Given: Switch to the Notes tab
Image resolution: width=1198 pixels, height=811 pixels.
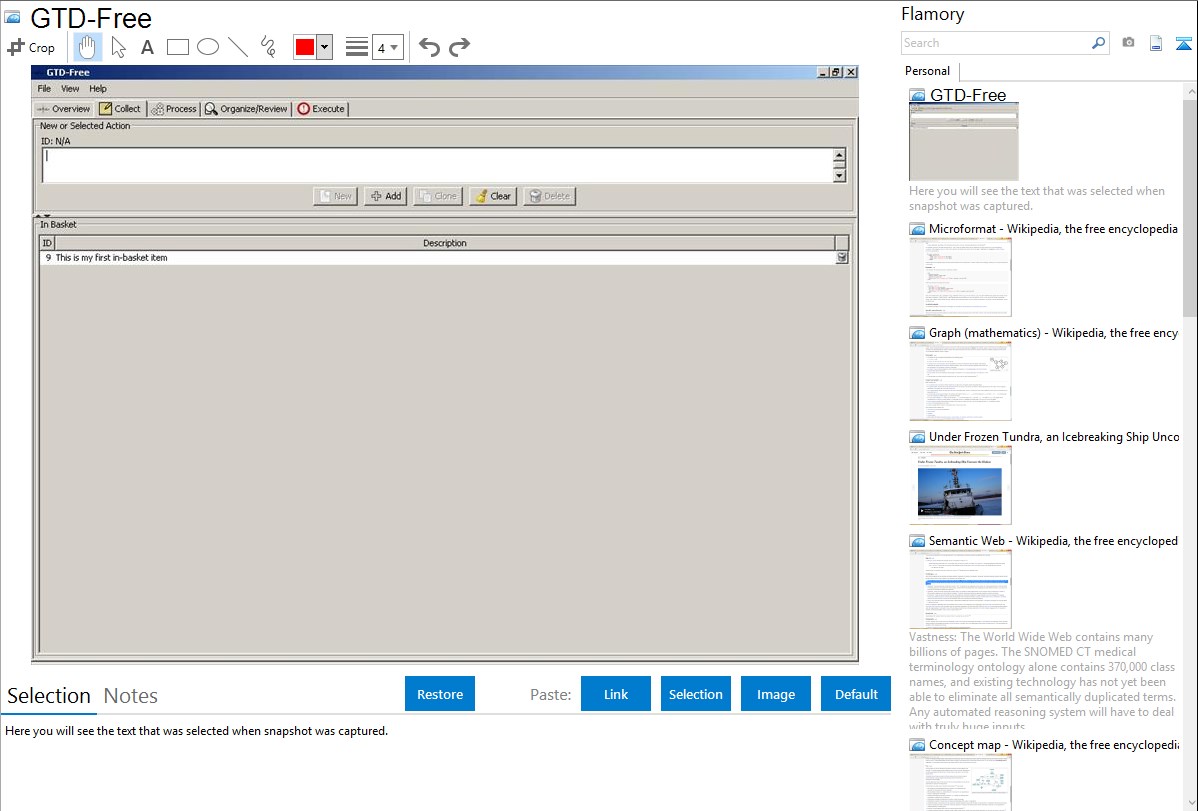Looking at the screenshot, I should pos(131,696).
